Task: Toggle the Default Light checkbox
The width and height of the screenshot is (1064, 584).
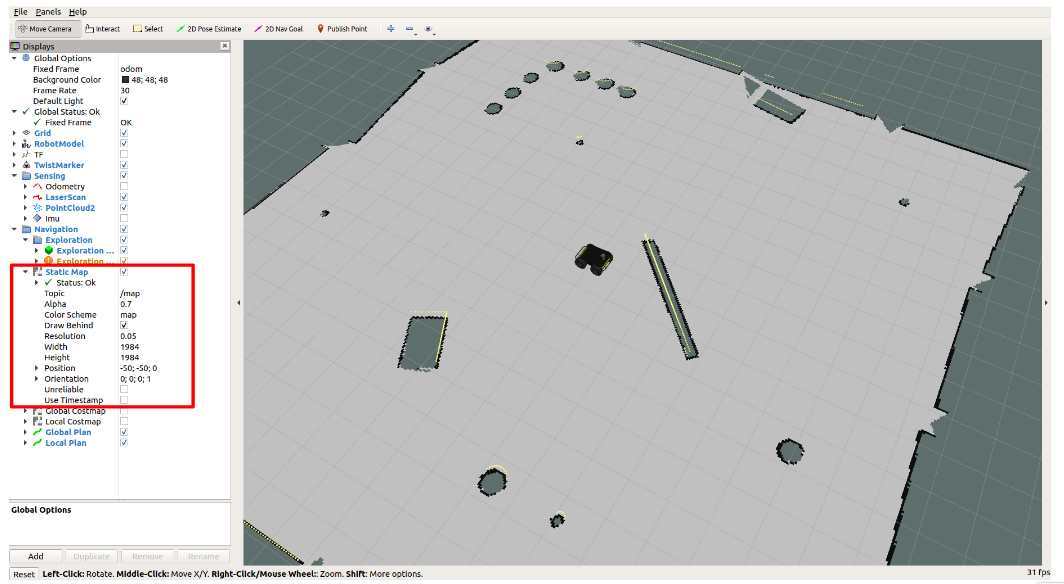Action: tap(124, 101)
